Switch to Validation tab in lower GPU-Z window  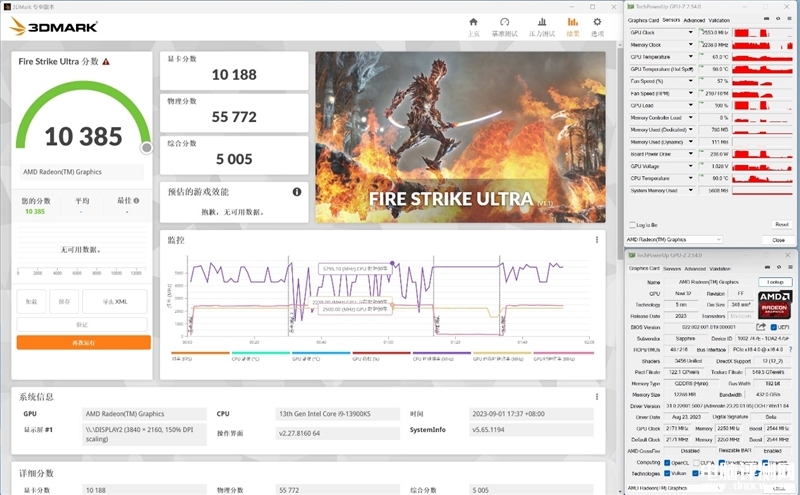(x=720, y=268)
